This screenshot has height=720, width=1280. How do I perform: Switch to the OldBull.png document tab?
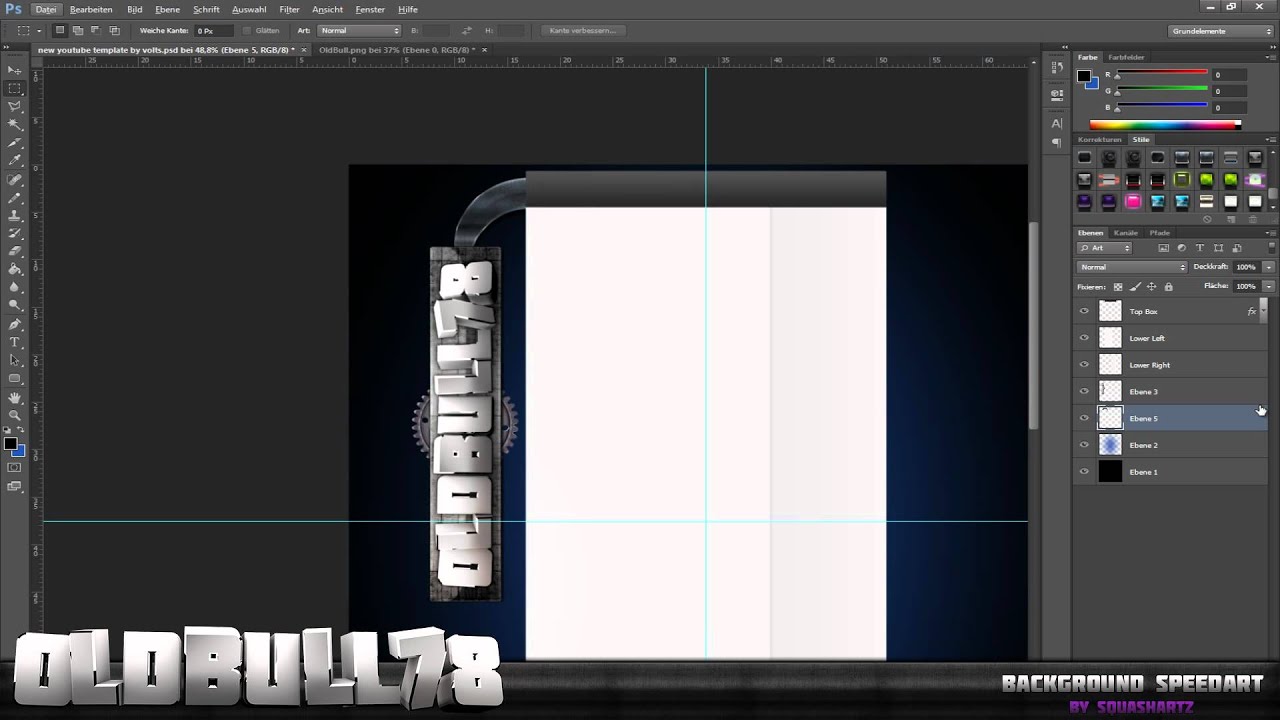pyautogui.click(x=398, y=49)
